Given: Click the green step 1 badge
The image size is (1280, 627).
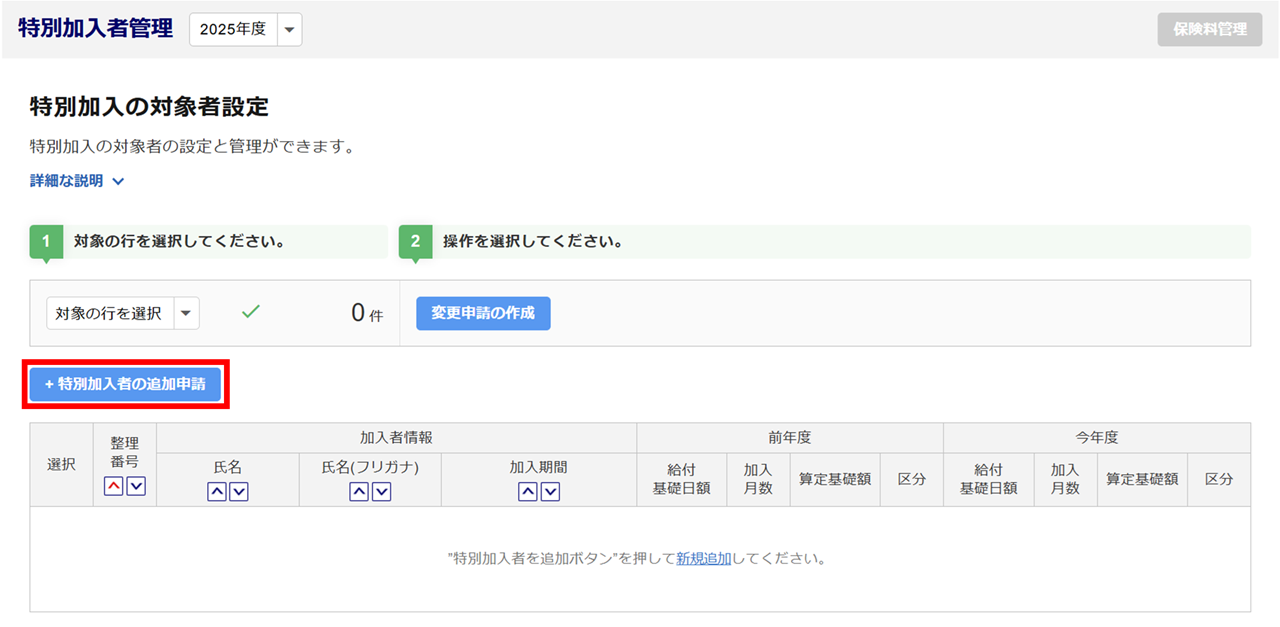Looking at the screenshot, I should [x=46, y=242].
